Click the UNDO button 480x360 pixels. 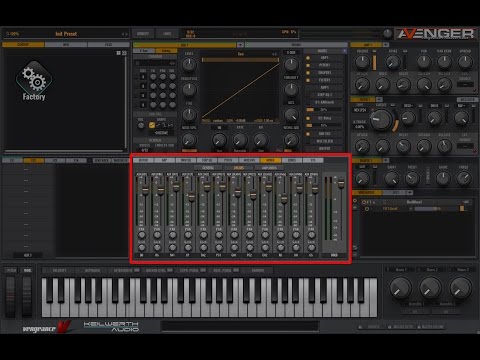(167, 34)
